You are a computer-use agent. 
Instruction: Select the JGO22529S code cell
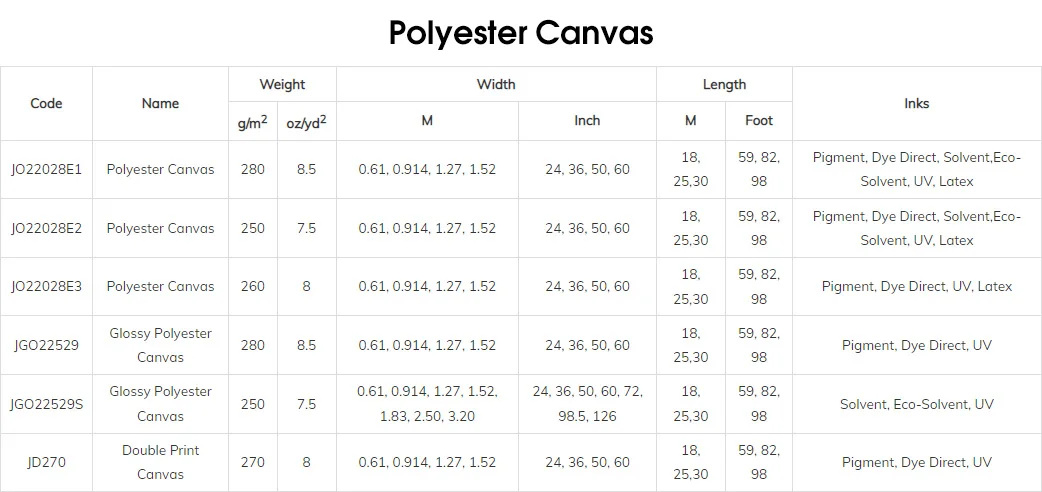click(x=46, y=404)
